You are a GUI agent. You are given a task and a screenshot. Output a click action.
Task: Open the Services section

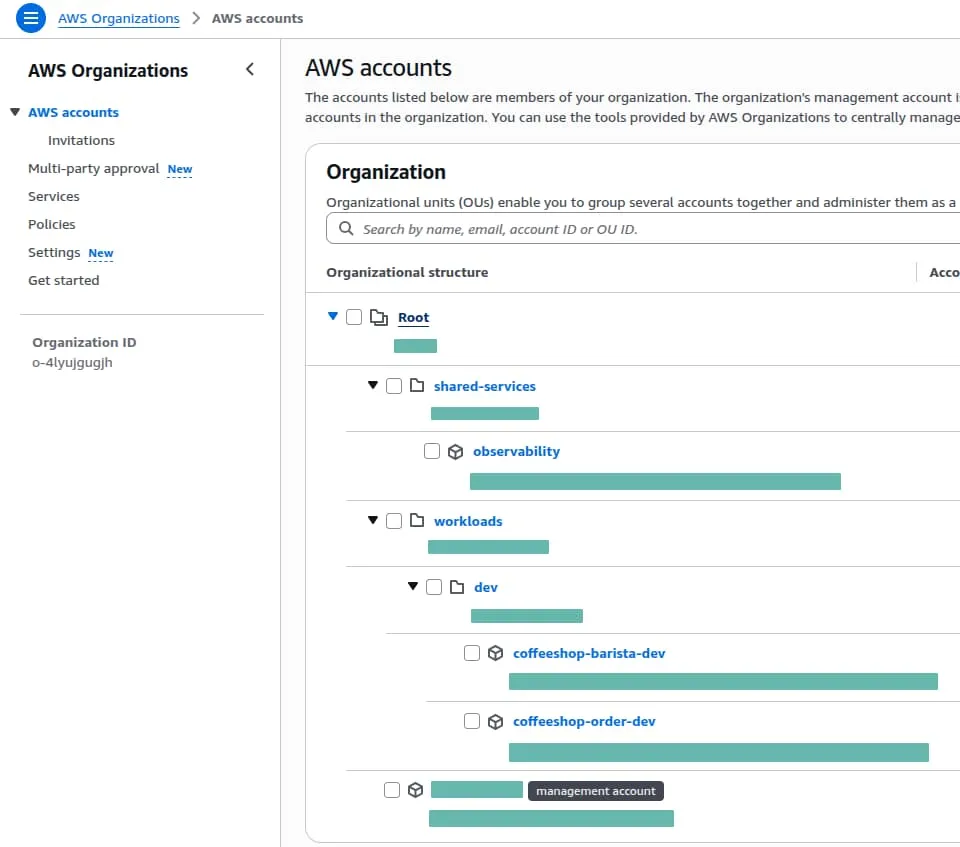point(54,196)
